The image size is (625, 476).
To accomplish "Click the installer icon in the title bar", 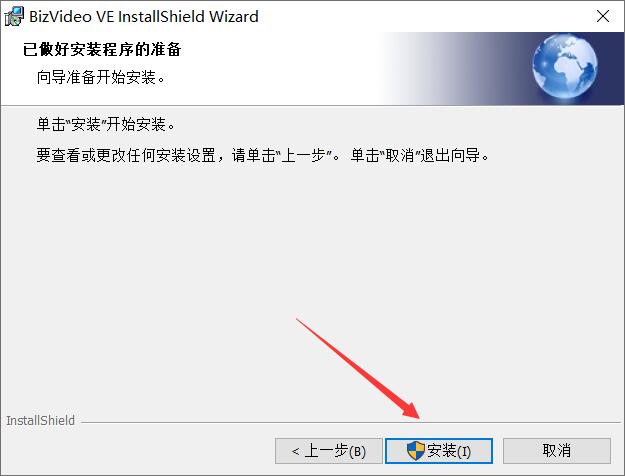I will pos(14,16).
